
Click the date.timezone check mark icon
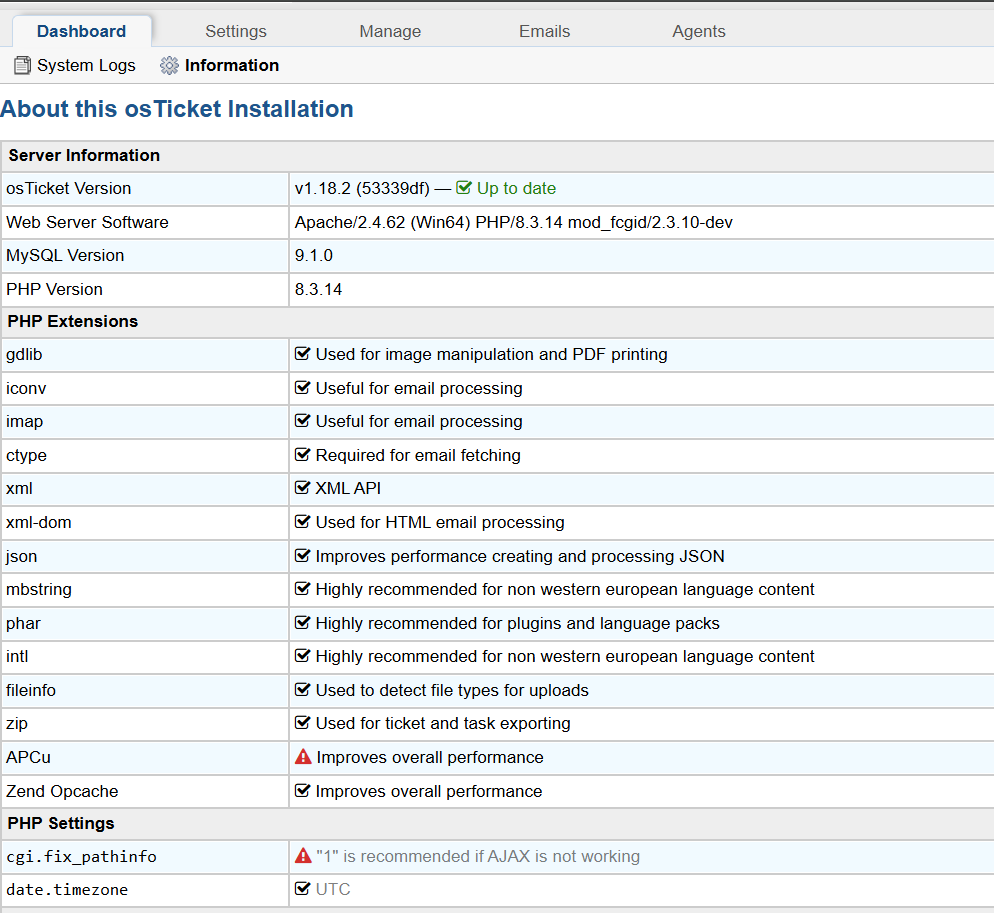[x=302, y=889]
